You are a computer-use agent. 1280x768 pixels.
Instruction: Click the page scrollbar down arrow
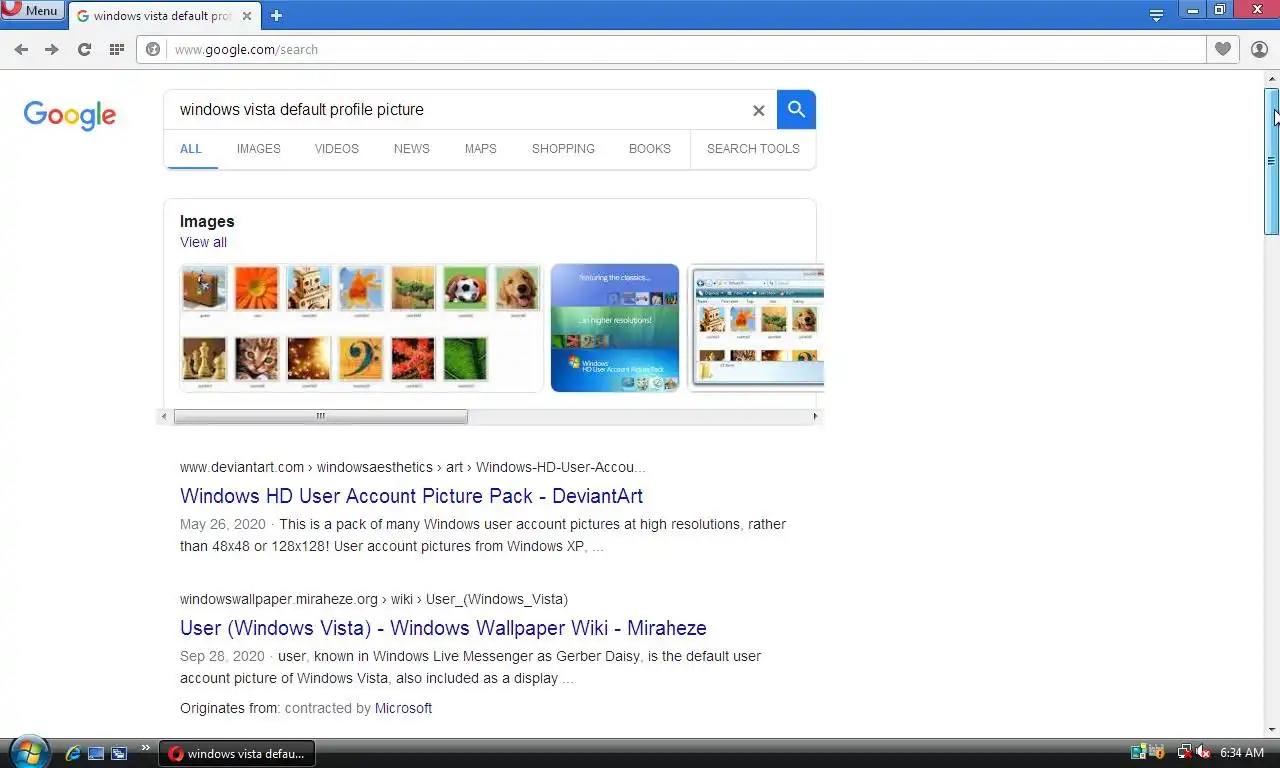pos(1272,730)
